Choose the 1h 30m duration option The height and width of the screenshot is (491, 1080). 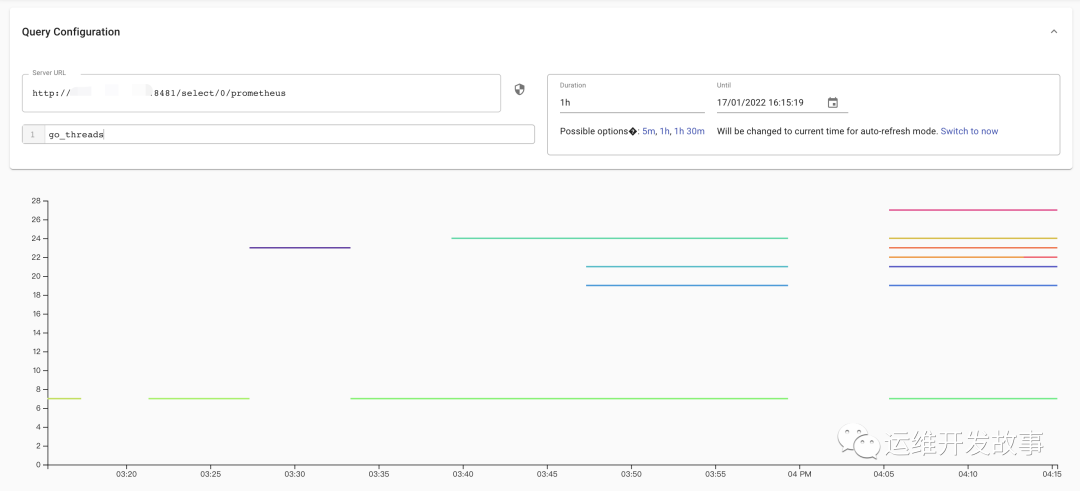click(689, 131)
